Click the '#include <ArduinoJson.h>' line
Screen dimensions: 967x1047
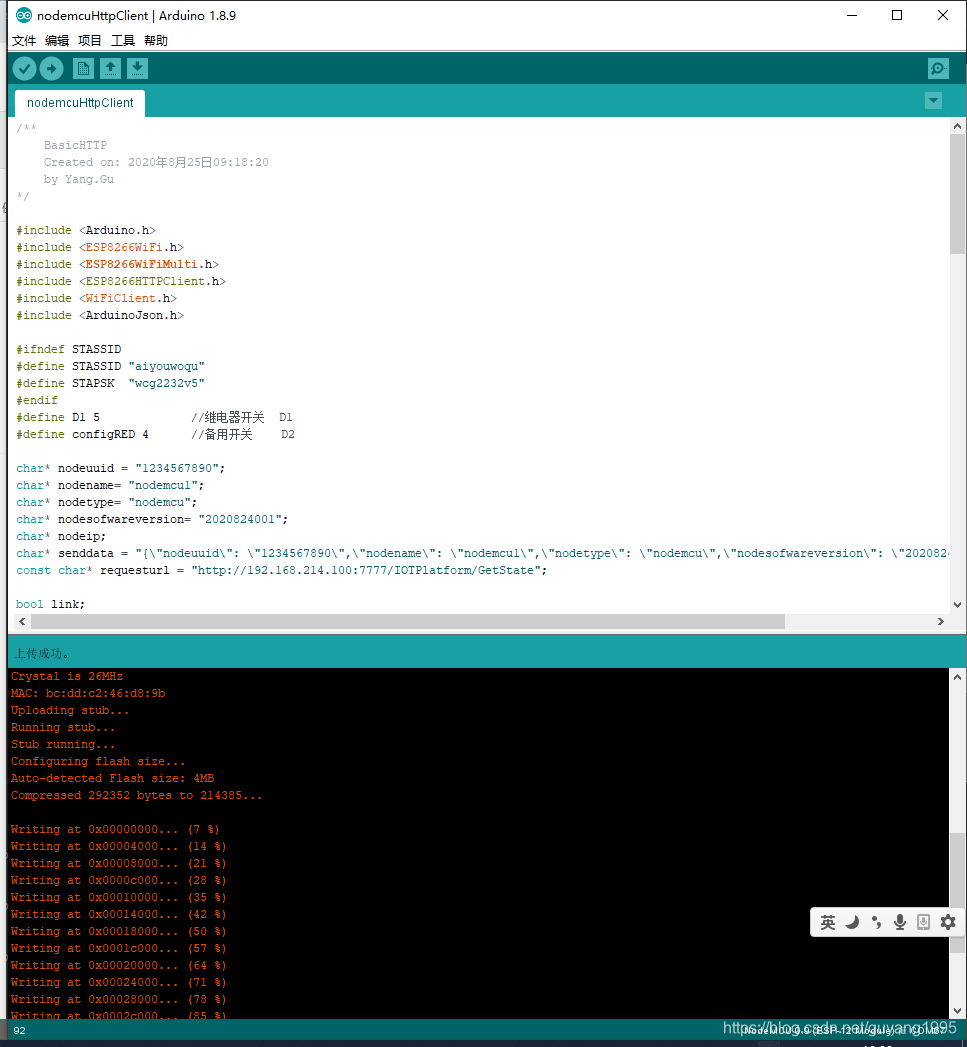[100, 315]
